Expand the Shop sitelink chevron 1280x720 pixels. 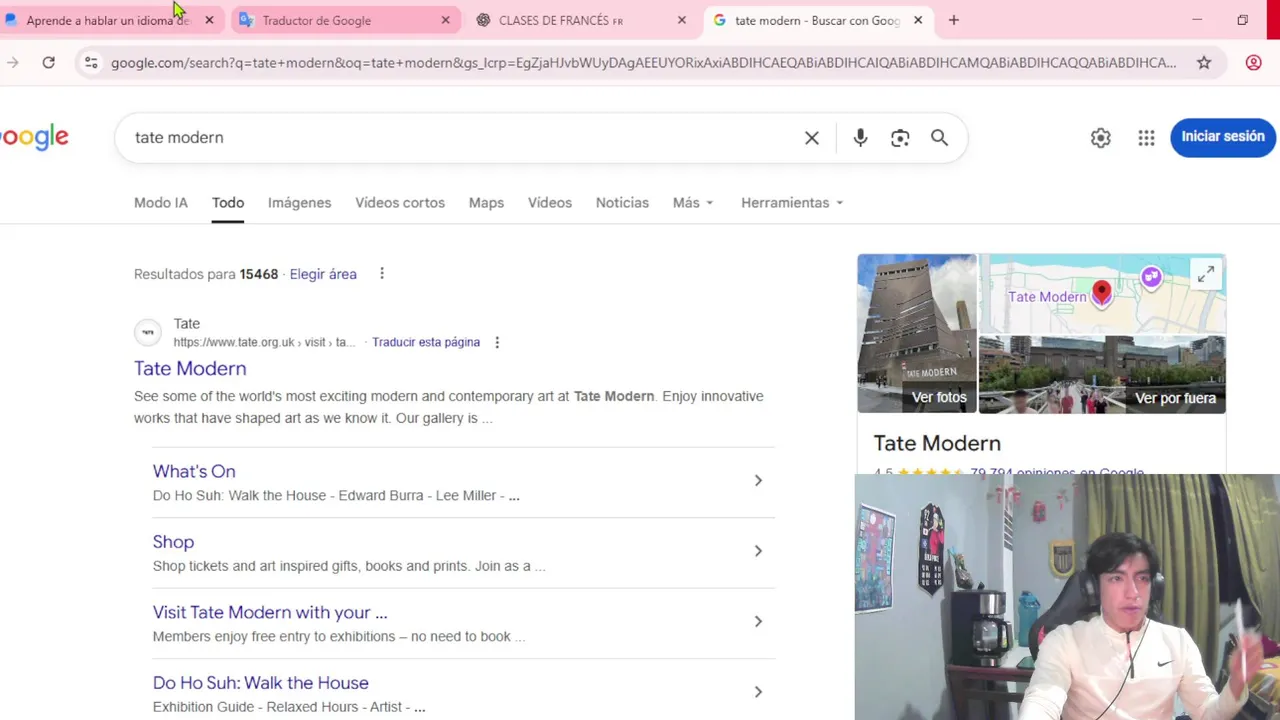tap(758, 551)
